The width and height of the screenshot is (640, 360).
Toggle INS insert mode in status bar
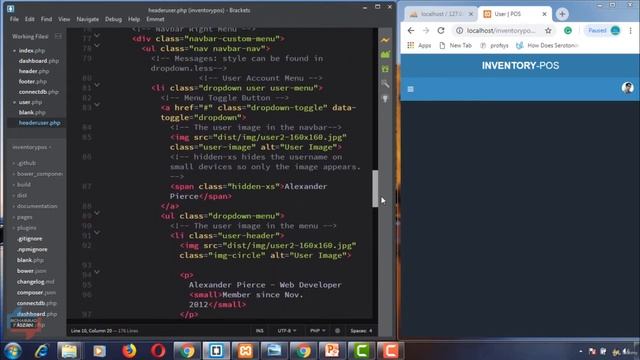click(260, 331)
